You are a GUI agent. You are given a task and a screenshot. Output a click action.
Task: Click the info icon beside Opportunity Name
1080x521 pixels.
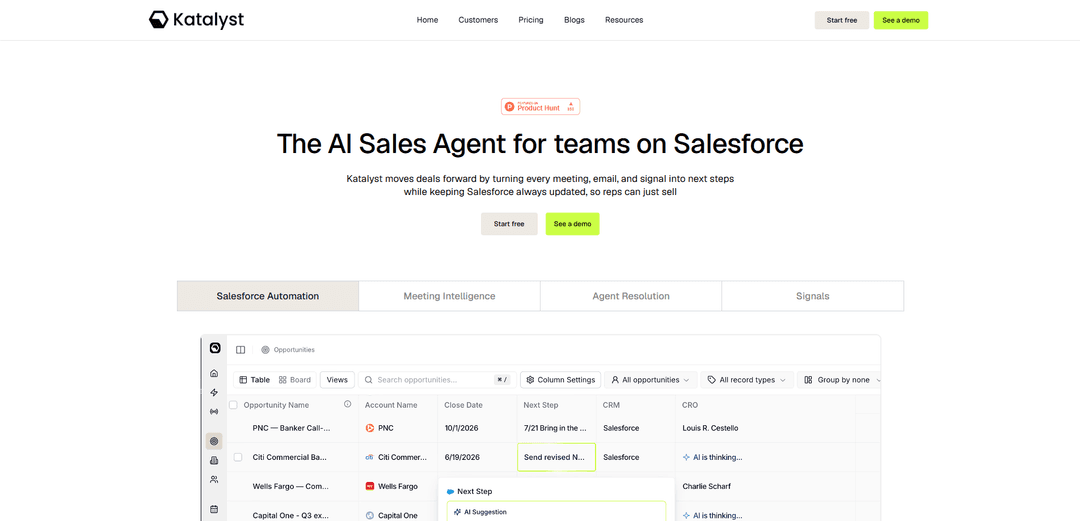point(348,405)
